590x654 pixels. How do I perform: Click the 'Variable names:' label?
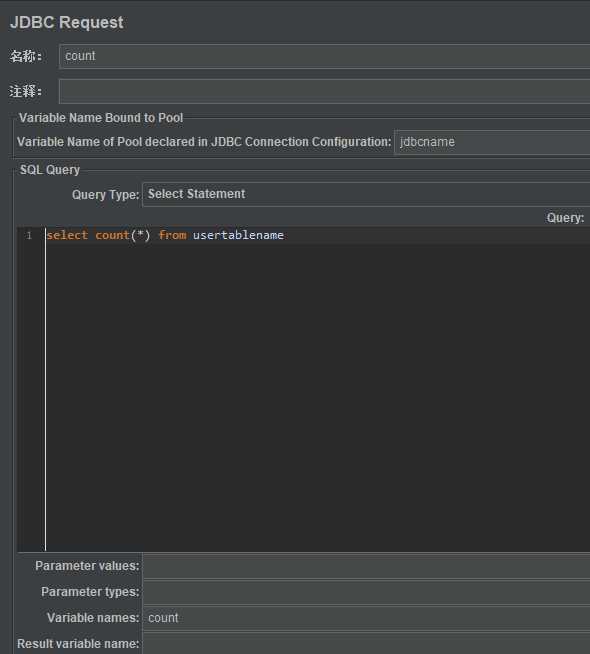coord(93,618)
